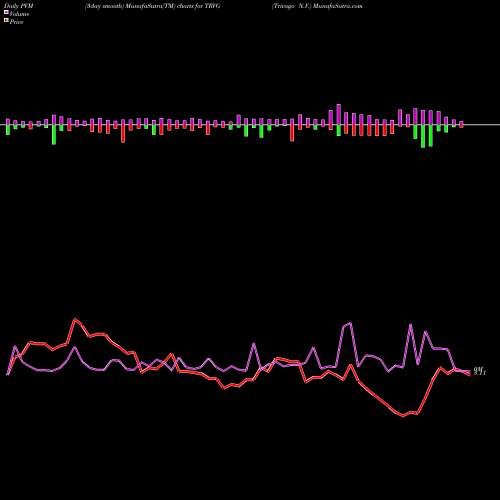Viewport: 500px width, 500px height.
Task: Click the overlapping value label at the lines' right end
Action: pos(480,371)
